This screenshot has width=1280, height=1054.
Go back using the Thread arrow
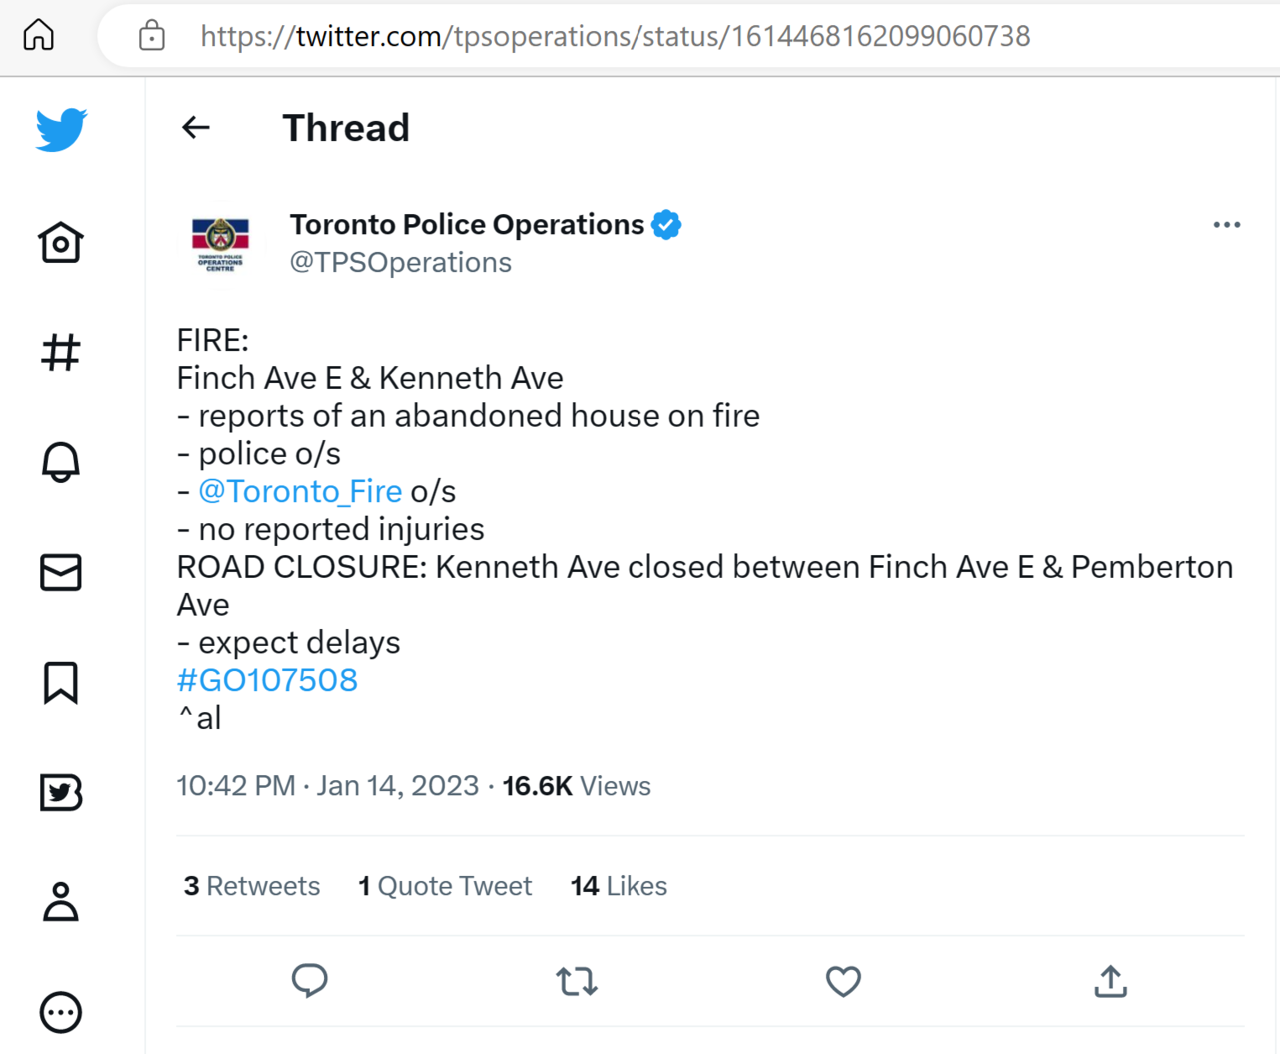pos(196,128)
